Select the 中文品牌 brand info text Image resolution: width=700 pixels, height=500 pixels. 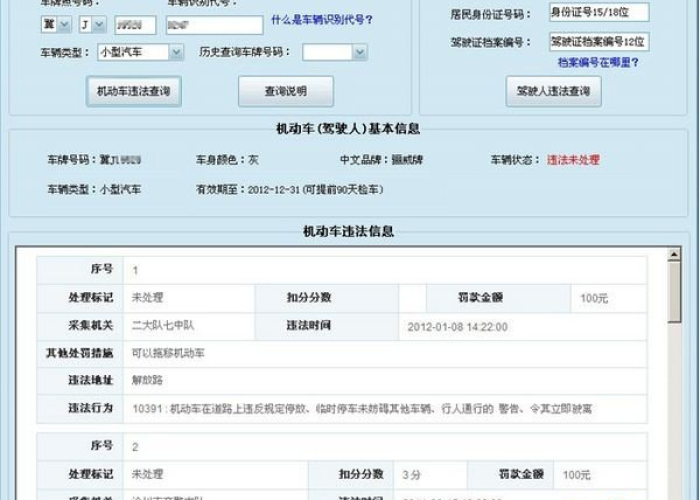tap(381, 160)
